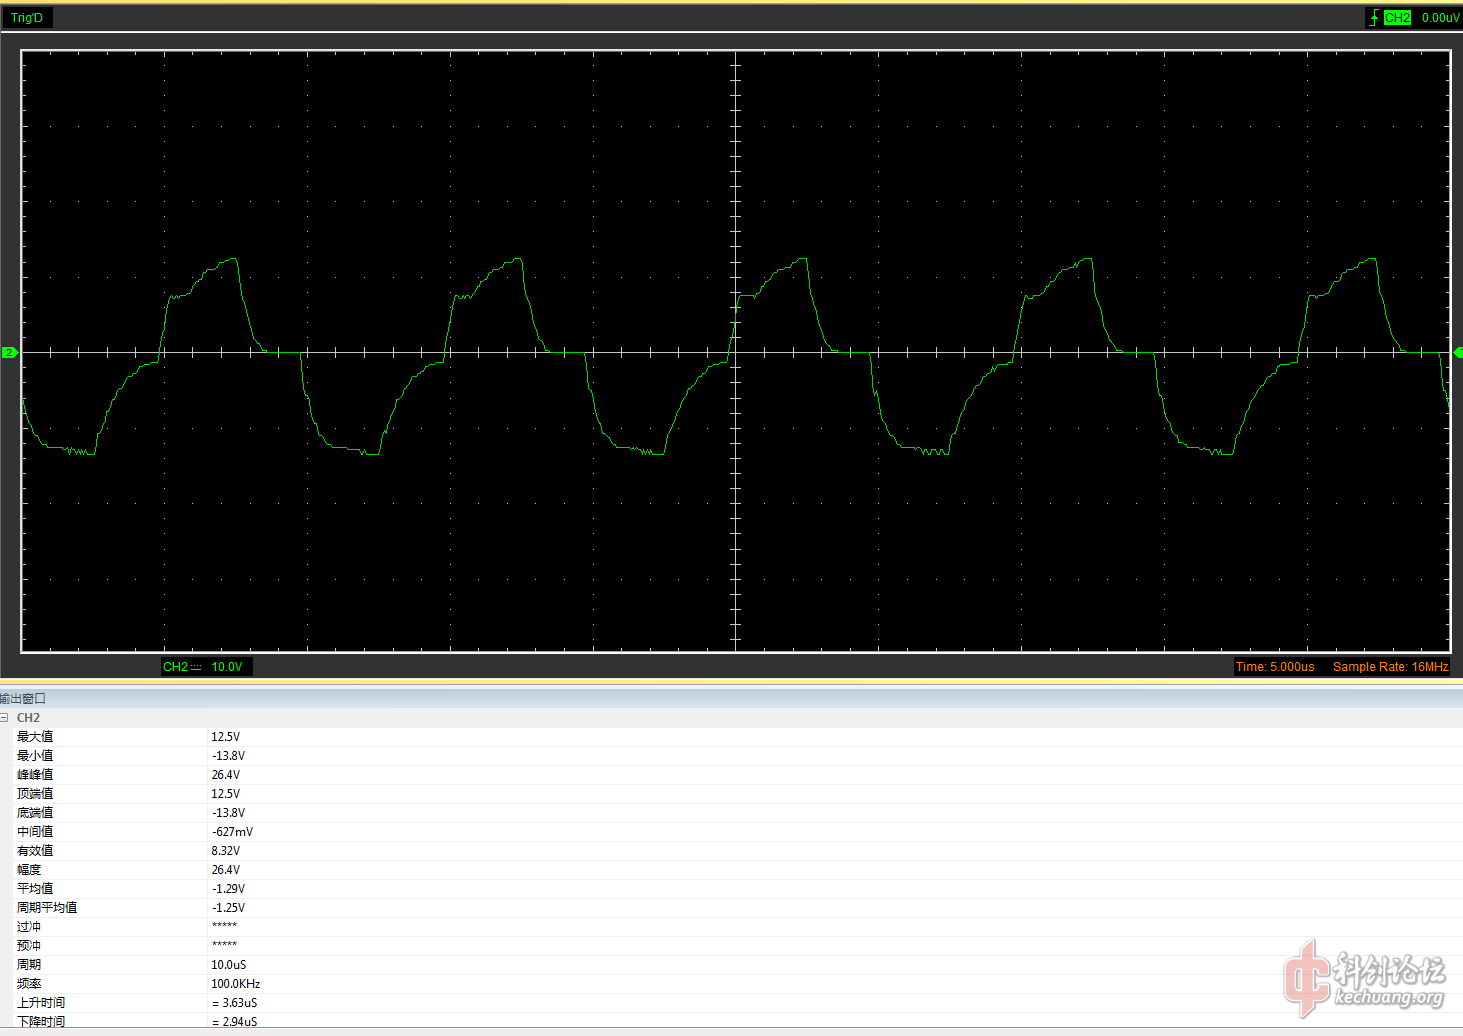Select the 预冲 row label
The height and width of the screenshot is (1036, 1463).
(x=29, y=946)
